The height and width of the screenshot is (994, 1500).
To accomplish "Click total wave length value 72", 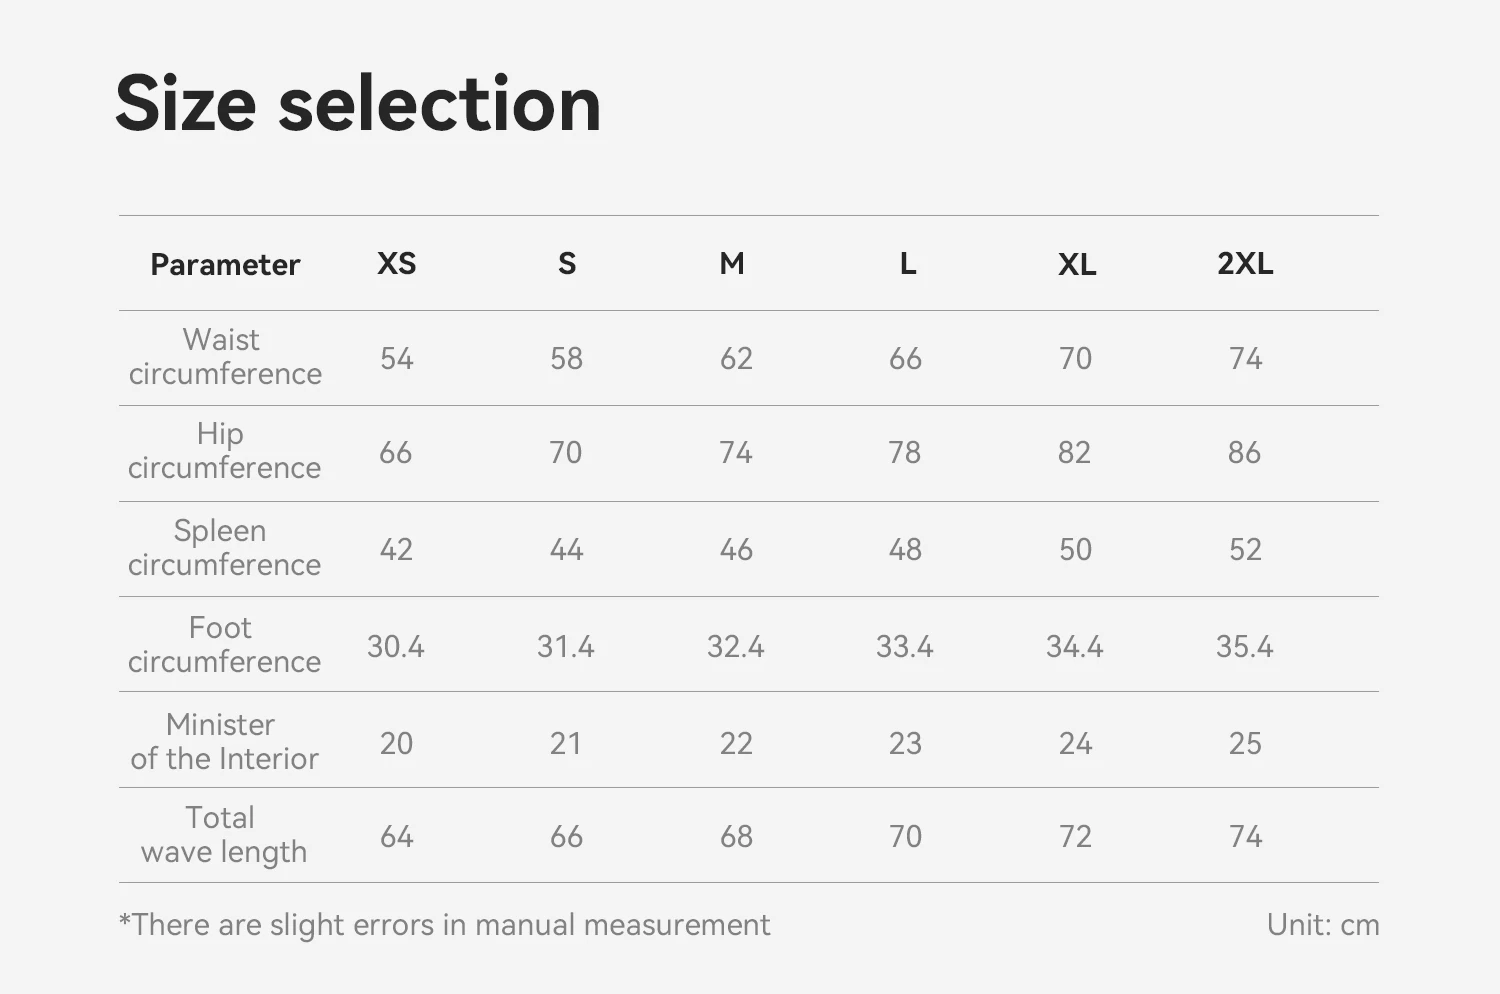I will tap(1075, 836).
